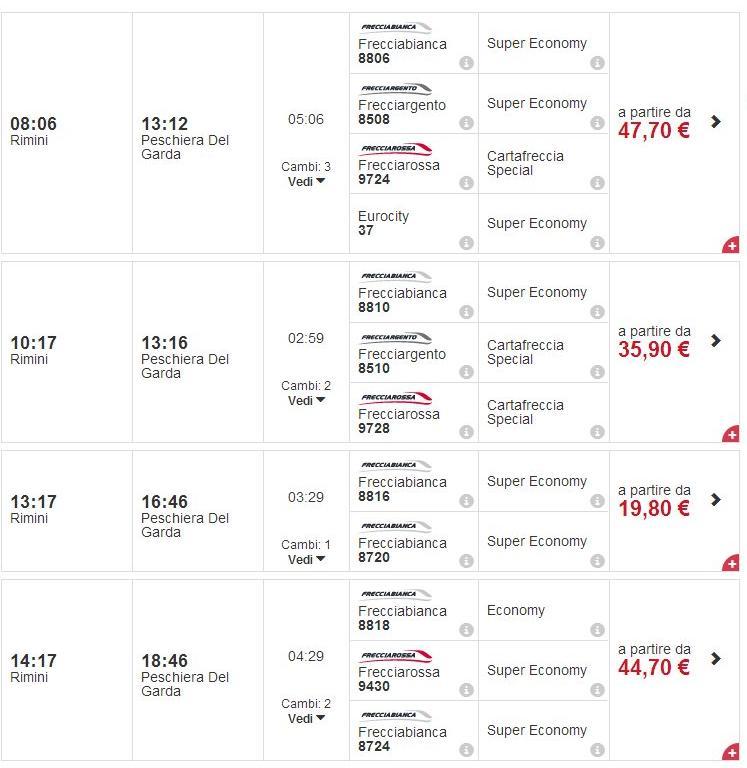Select the 47,70 € journey arrow
Image resolution: width=747 pixels, height=768 pixels.
coord(716,121)
